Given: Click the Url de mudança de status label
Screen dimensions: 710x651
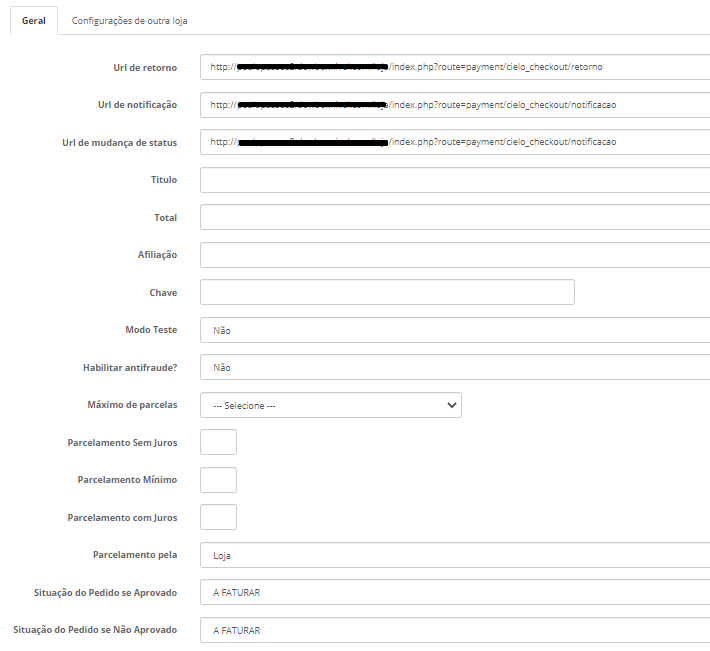Looking at the screenshot, I should coord(120,143).
